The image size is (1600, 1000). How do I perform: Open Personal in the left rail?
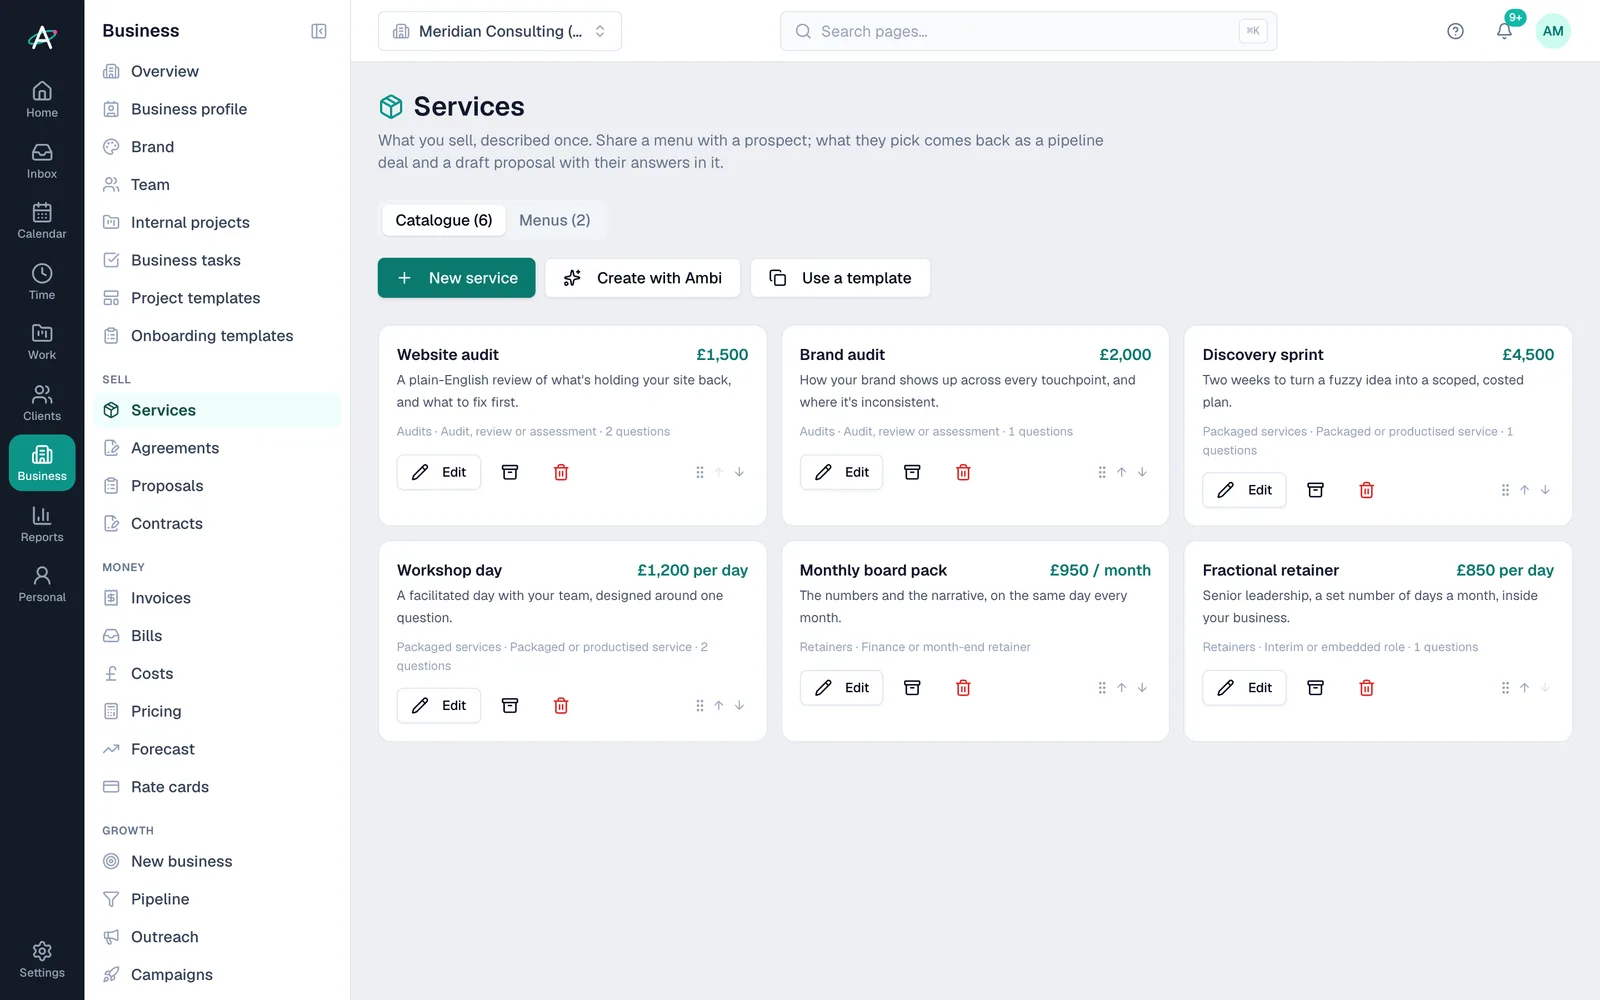click(x=42, y=584)
